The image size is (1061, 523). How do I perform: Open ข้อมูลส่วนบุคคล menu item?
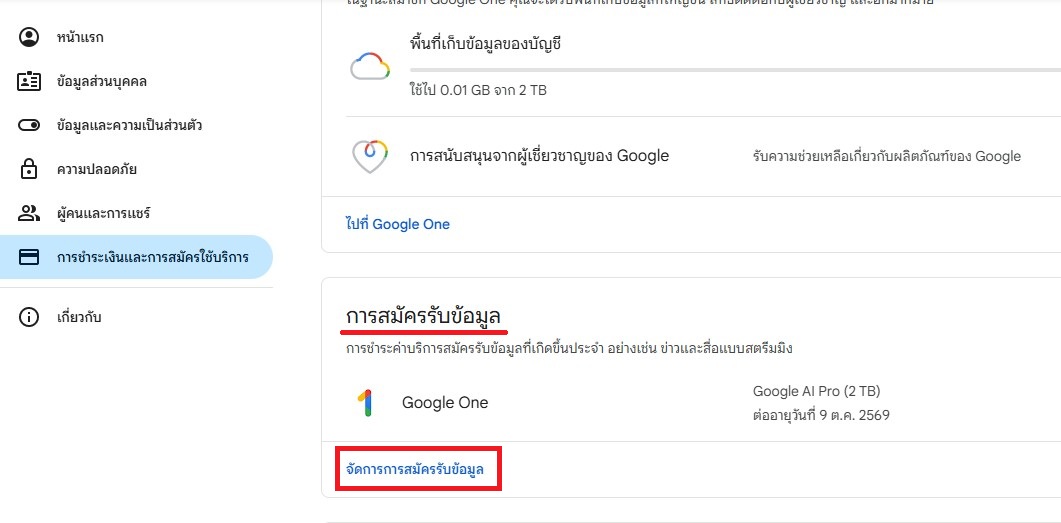[x=101, y=82]
